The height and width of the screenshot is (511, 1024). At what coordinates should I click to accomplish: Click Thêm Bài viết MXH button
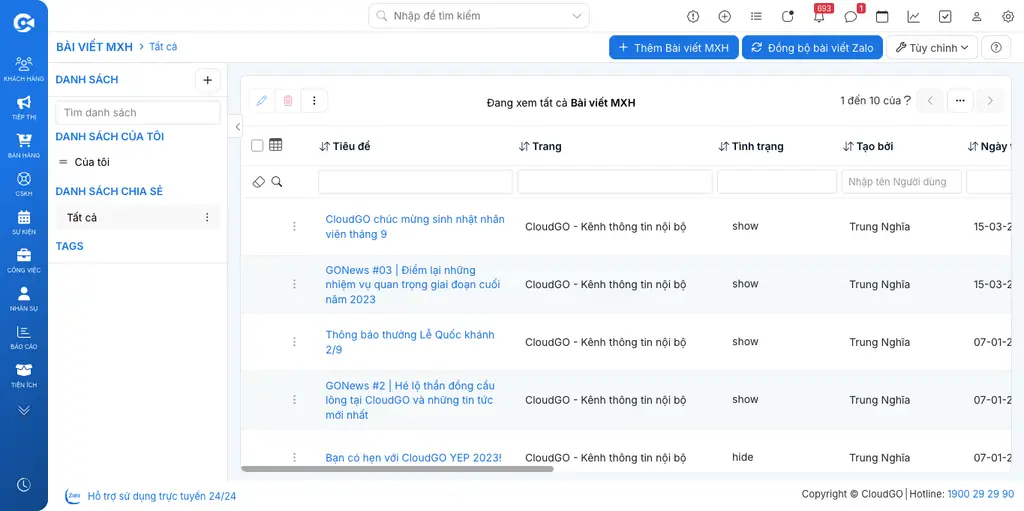click(674, 48)
